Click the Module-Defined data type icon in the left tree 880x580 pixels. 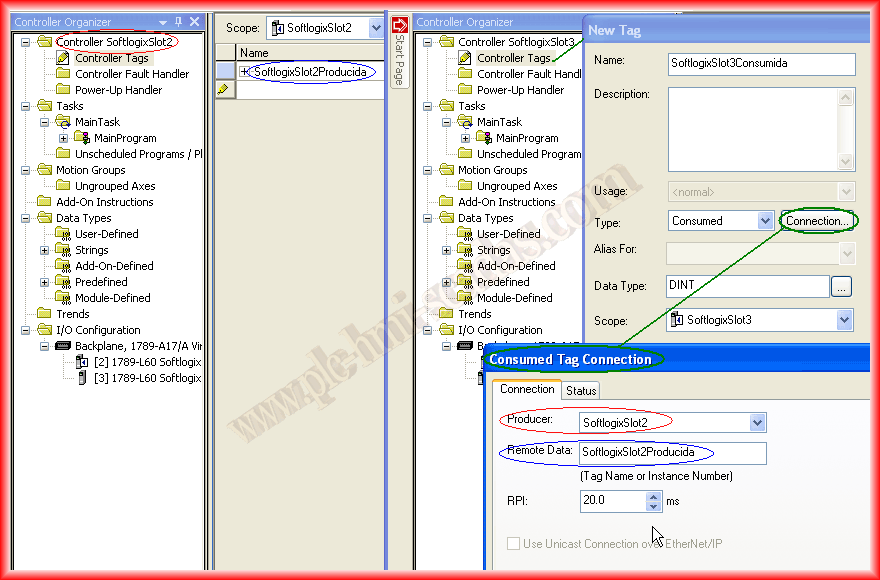[x=64, y=298]
